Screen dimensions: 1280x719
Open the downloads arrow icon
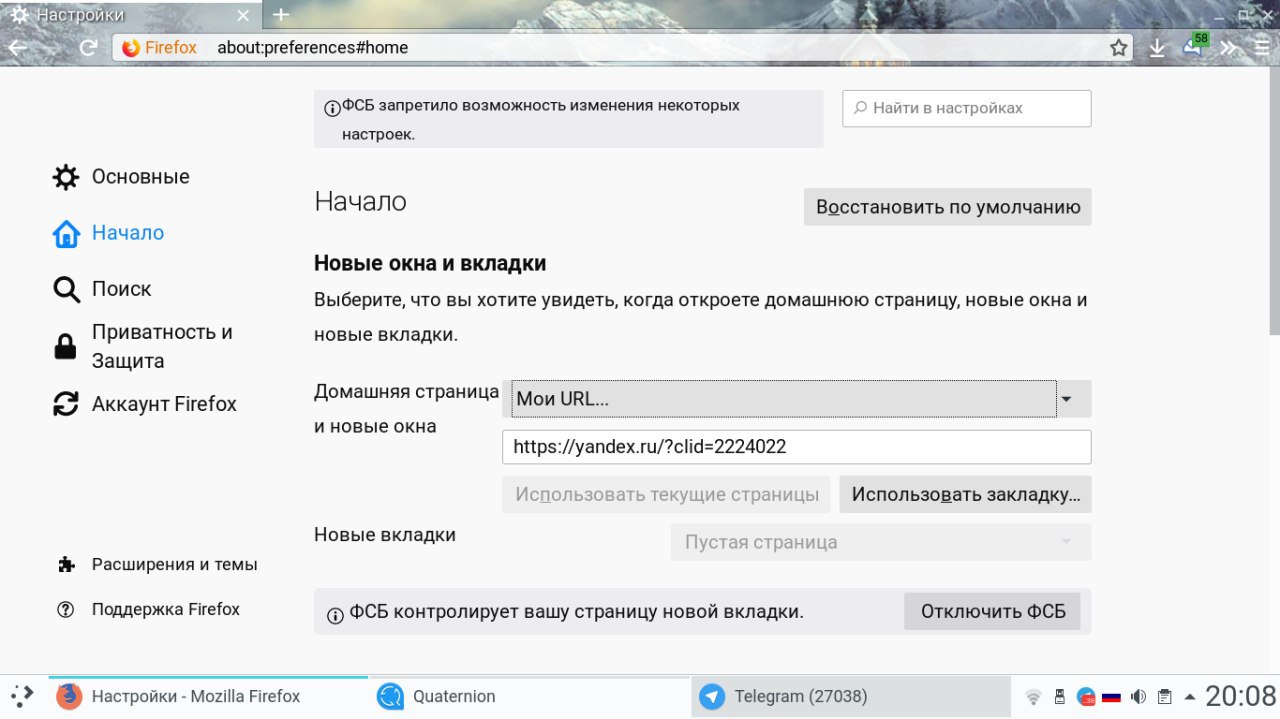(1157, 48)
